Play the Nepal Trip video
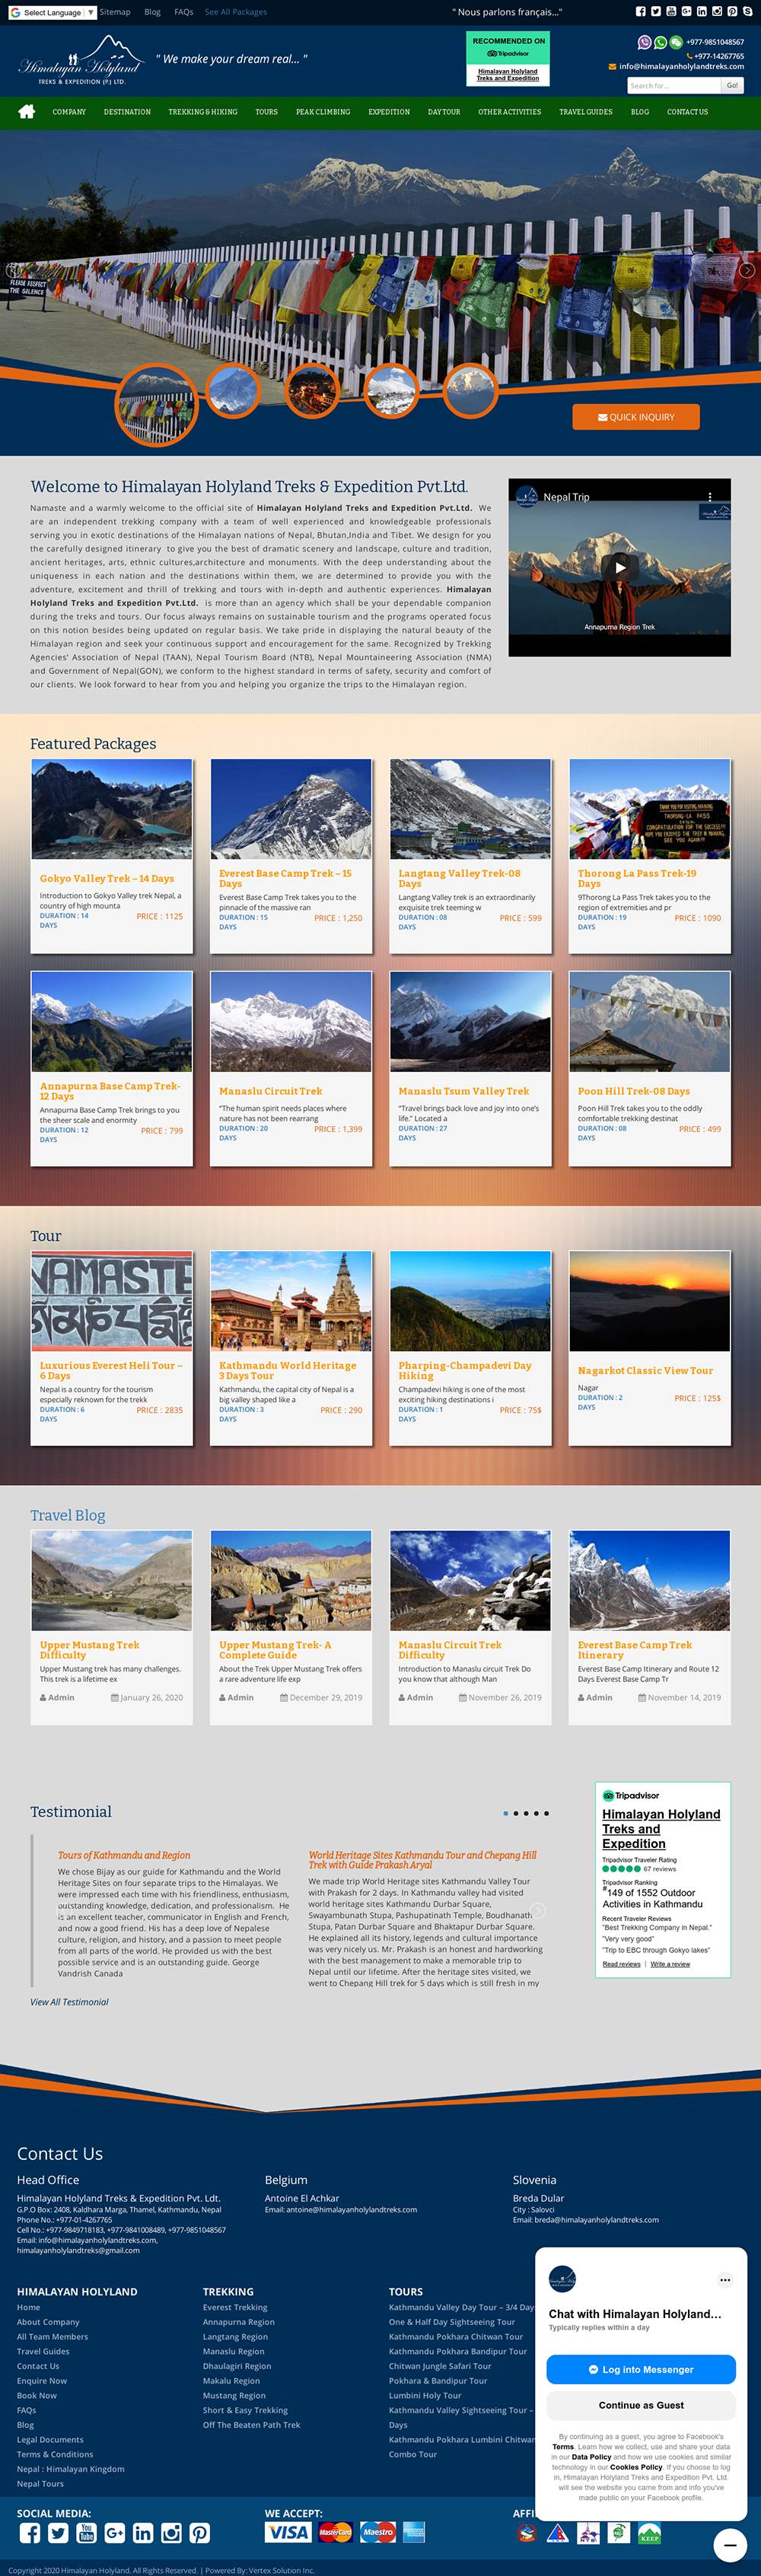The height and width of the screenshot is (2576, 761). point(620,567)
